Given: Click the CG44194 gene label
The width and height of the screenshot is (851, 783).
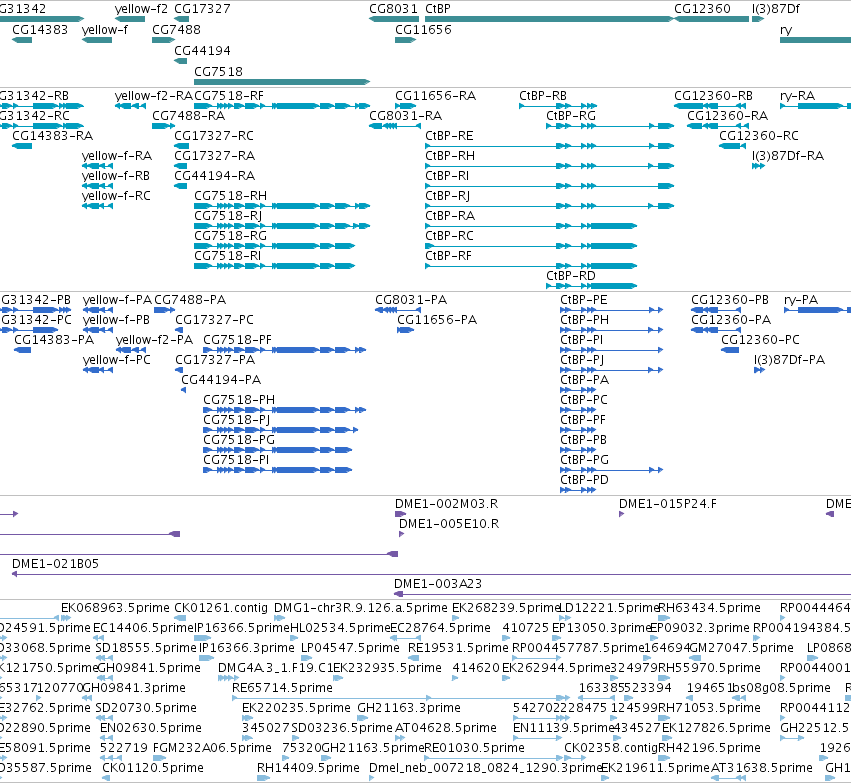Looking at the screenshot, I should 202,50.
